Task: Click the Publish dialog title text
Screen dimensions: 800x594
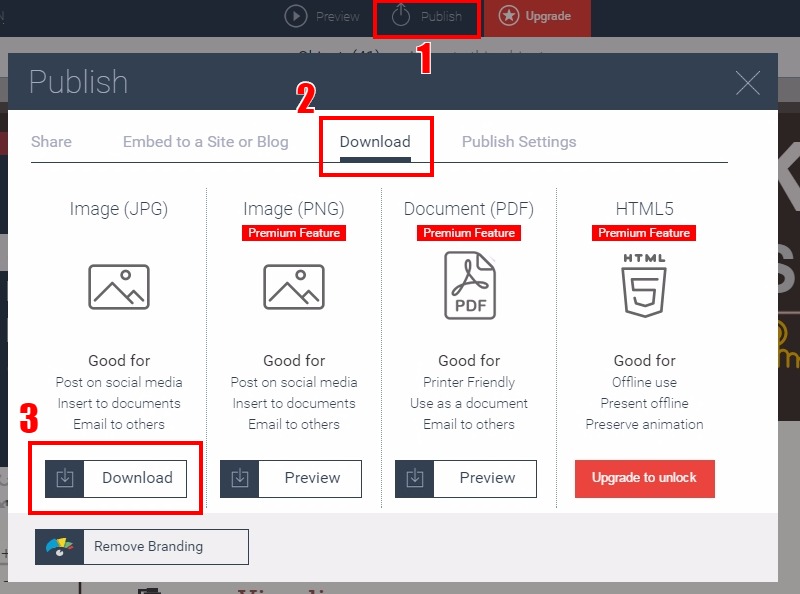Action: pyautogui.click(x=78, y=82)
